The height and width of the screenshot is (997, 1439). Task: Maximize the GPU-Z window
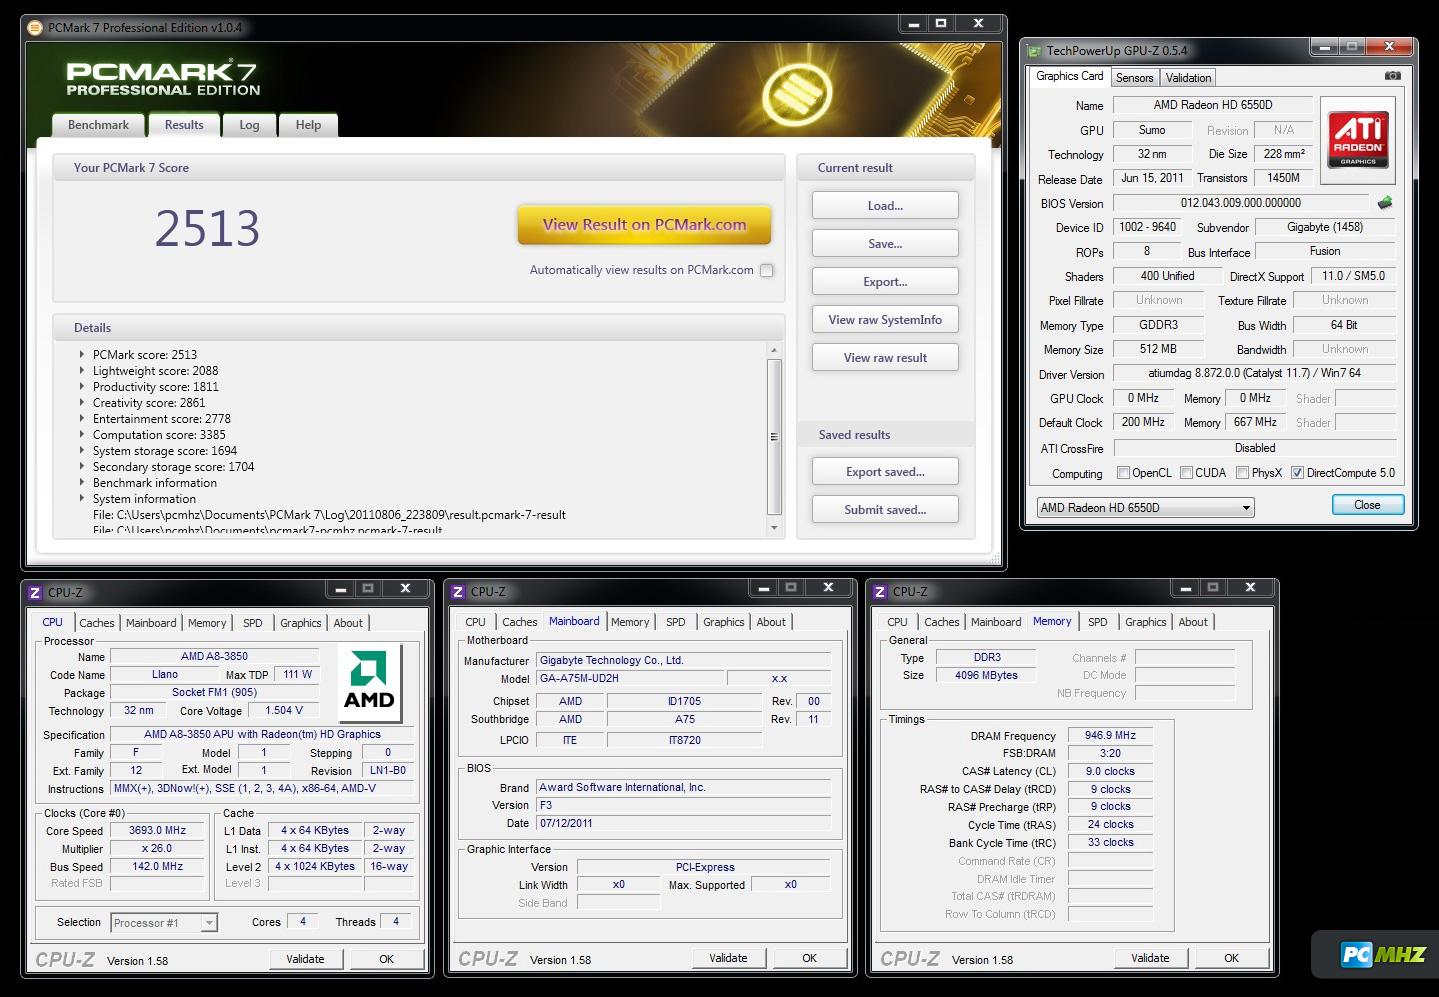[x=1352, y=46]
